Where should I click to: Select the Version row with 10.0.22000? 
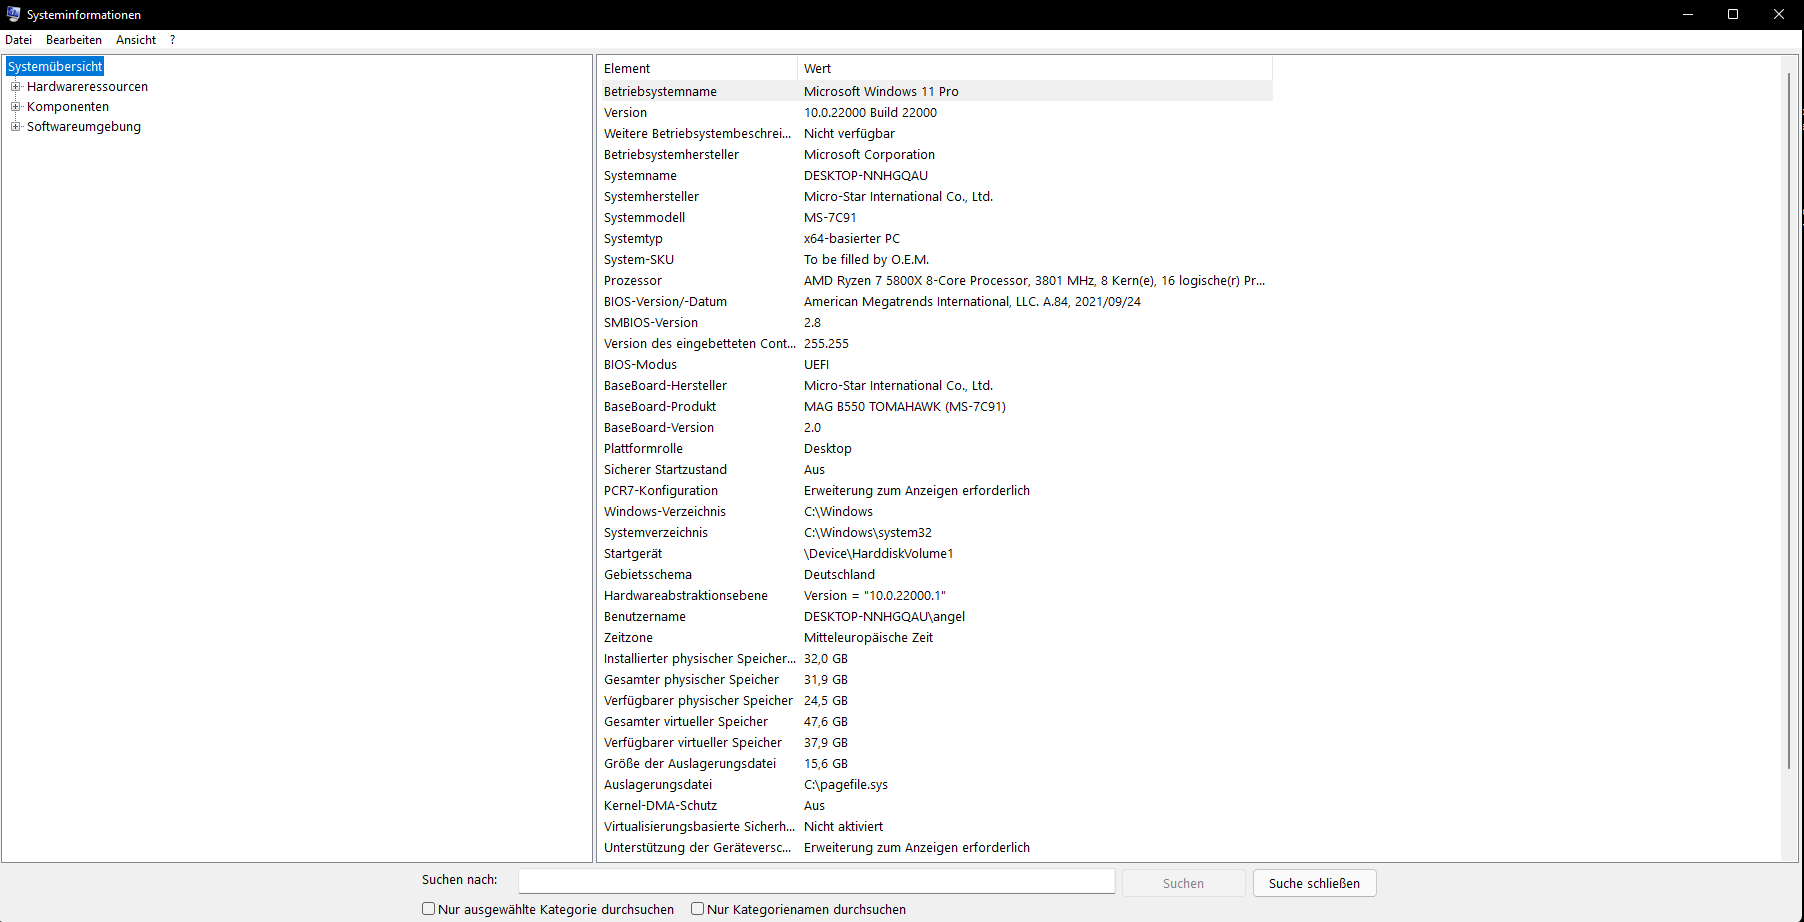click(x=935, y=112)
